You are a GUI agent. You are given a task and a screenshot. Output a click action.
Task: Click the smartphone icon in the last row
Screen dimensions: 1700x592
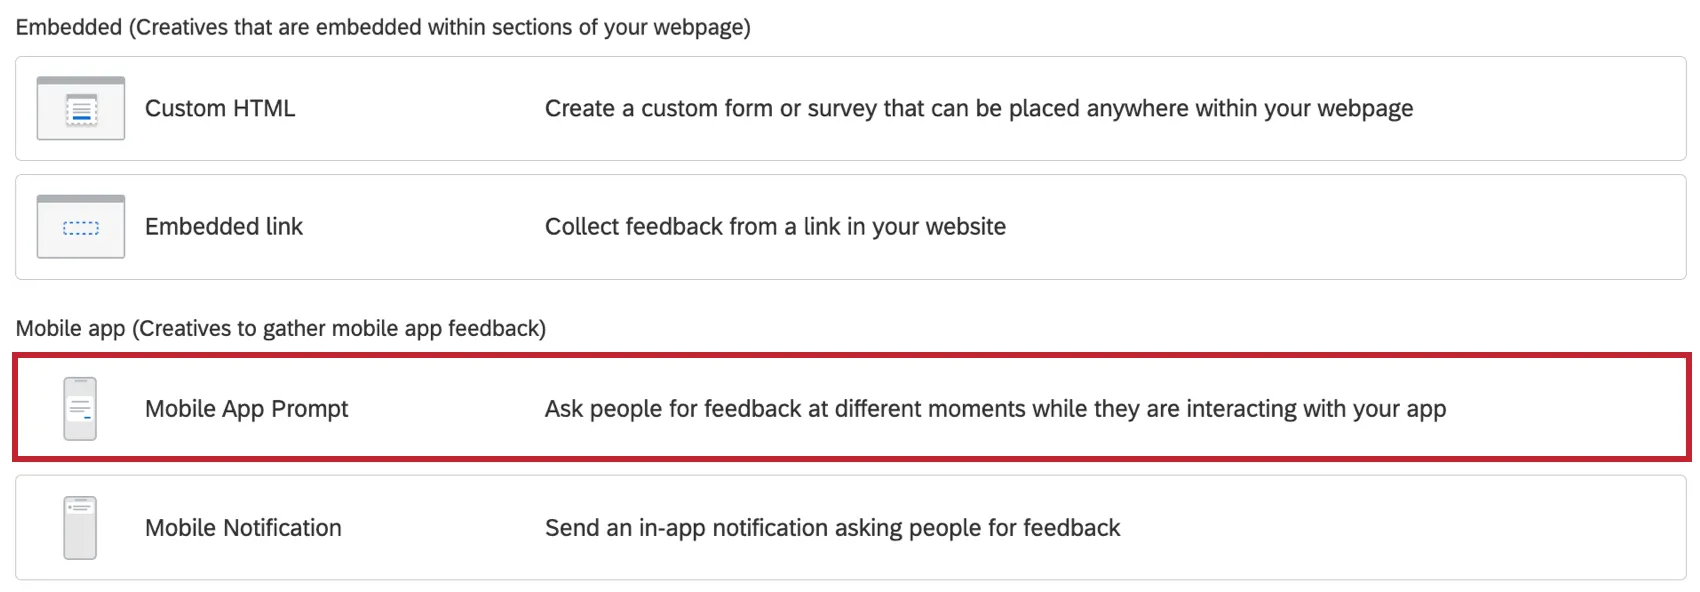click(x=79, y=527)
